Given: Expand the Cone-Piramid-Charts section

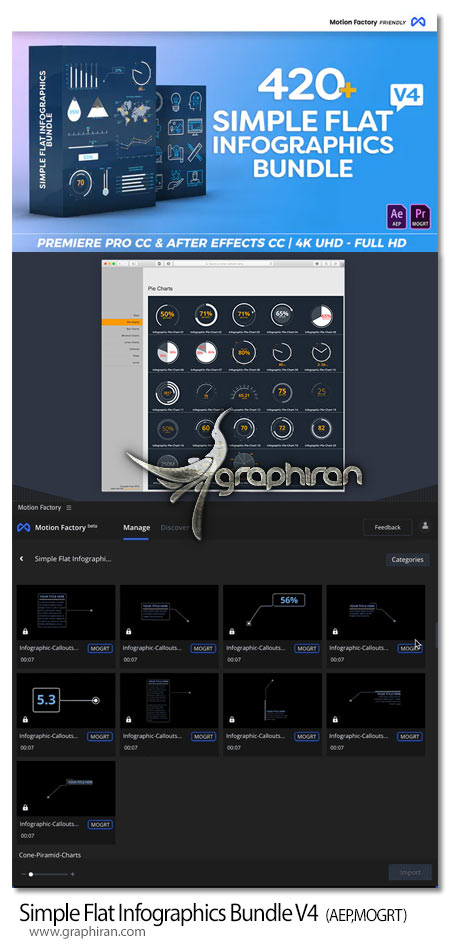Looking at the screenshot, I should (51, 855).
